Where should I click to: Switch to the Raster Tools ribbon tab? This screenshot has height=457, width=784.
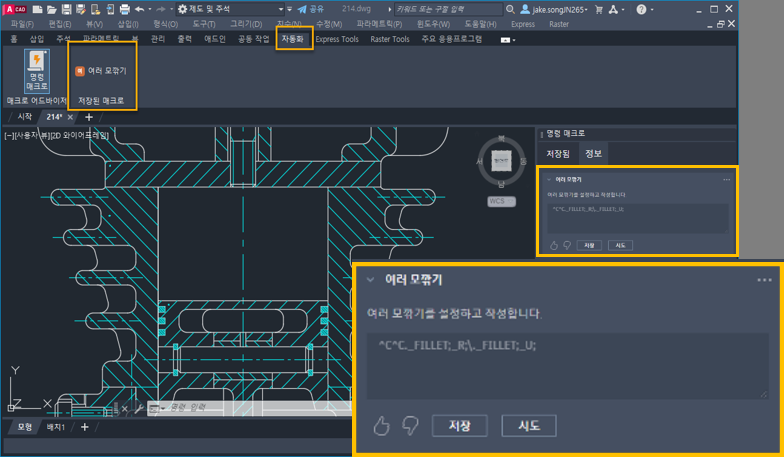(390, 39)
